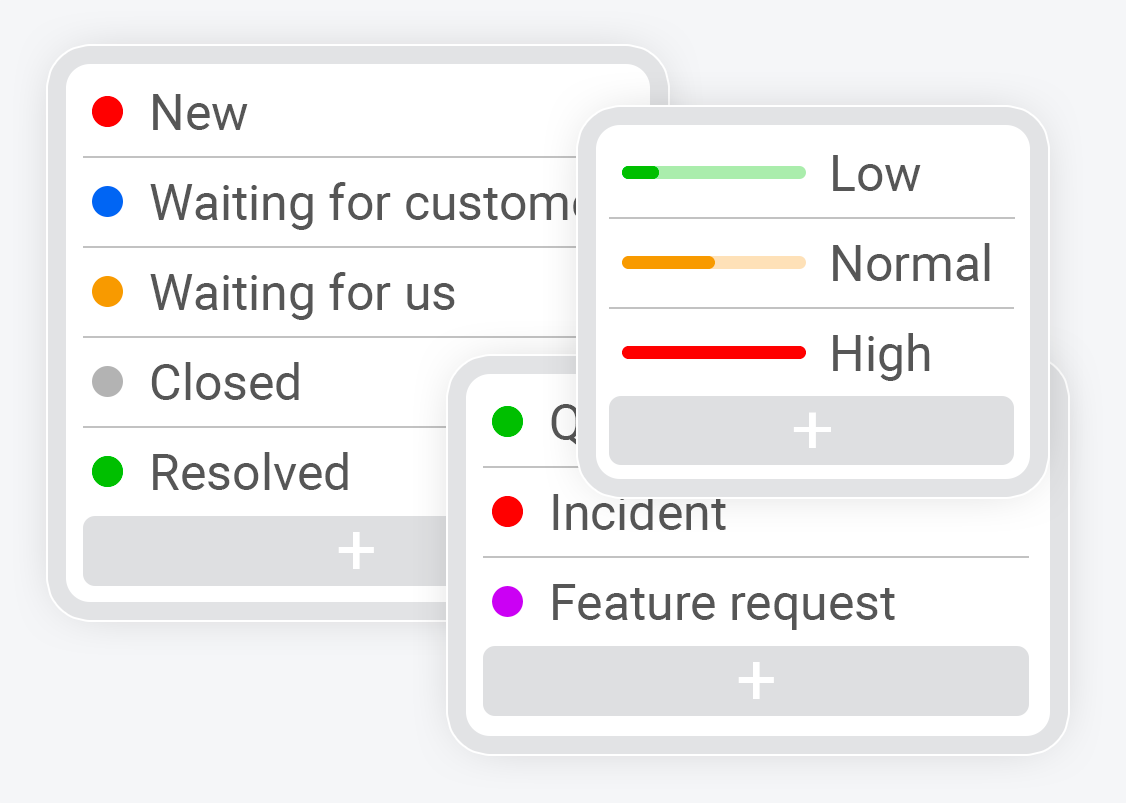Image resolution: width=1126 pixels, height=803 pixels.
Task: Click the green Low priority bar
Action: pyautogui.click(x=713, y=172)
